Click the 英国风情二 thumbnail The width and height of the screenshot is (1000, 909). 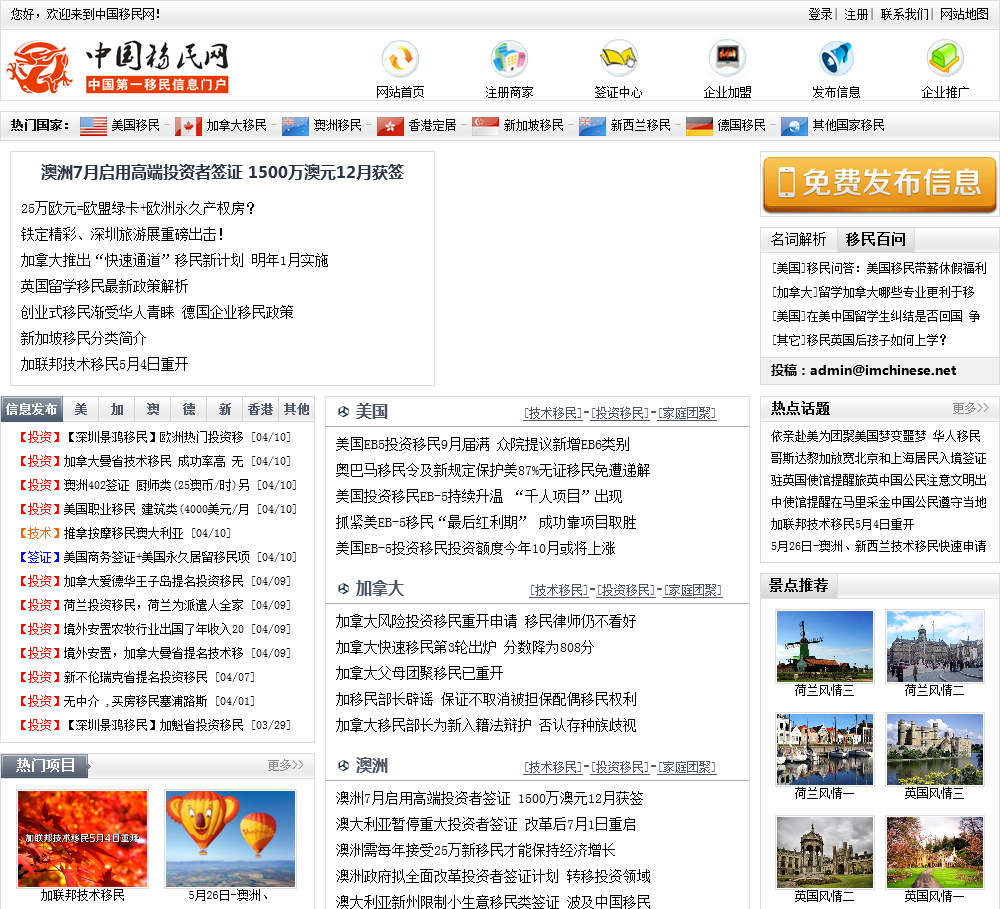825,852
